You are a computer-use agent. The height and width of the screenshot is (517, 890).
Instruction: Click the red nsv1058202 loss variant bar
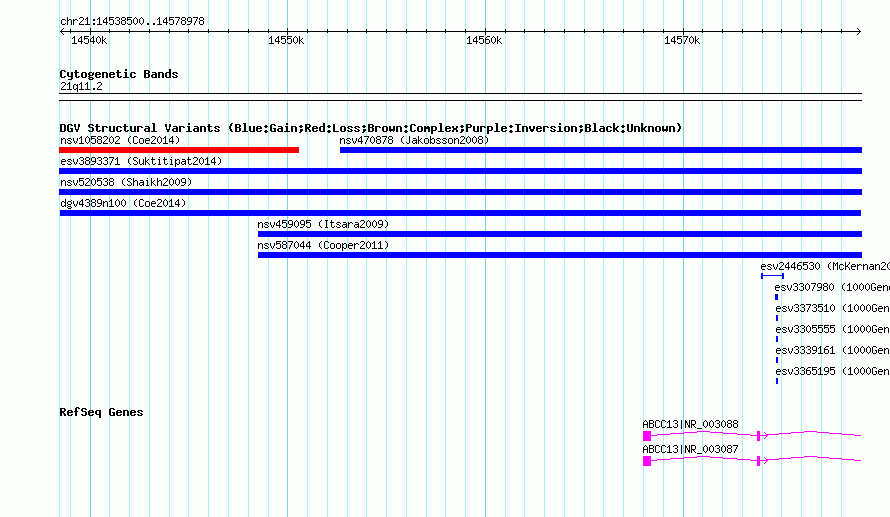(x=179, y=150)
